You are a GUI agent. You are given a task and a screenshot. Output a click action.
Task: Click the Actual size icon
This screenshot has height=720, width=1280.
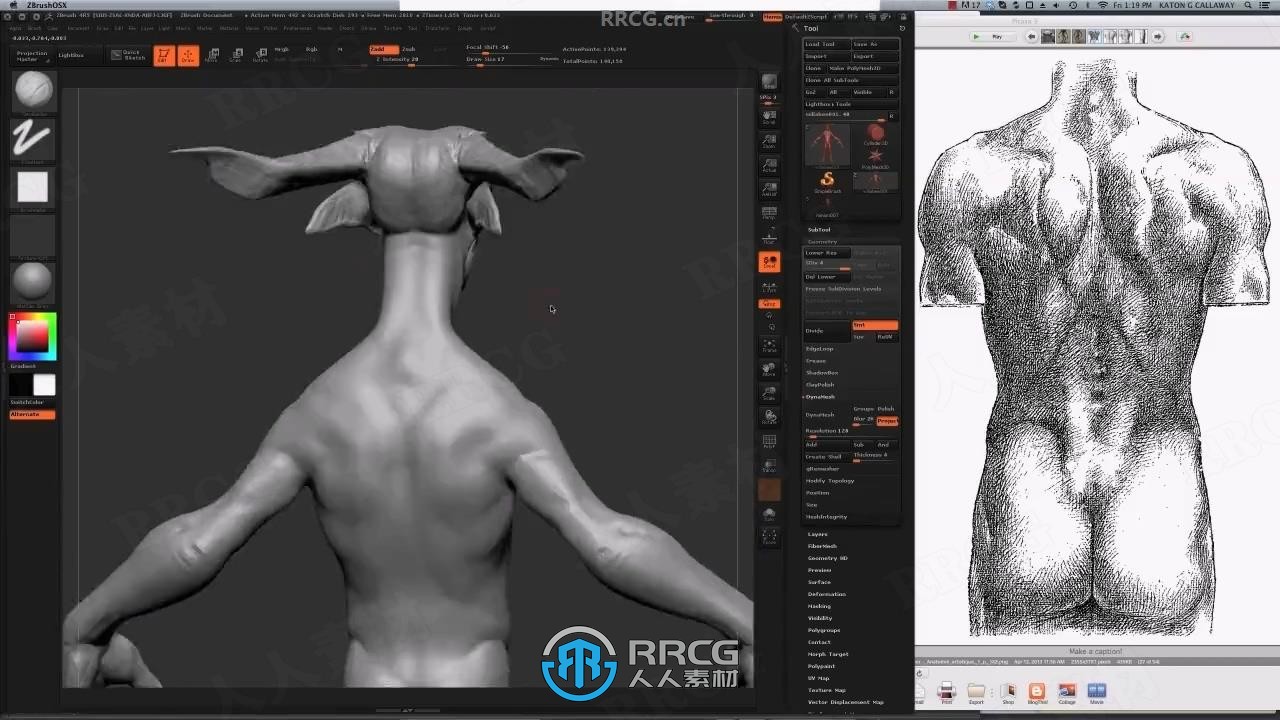click(x=769, y=166)
